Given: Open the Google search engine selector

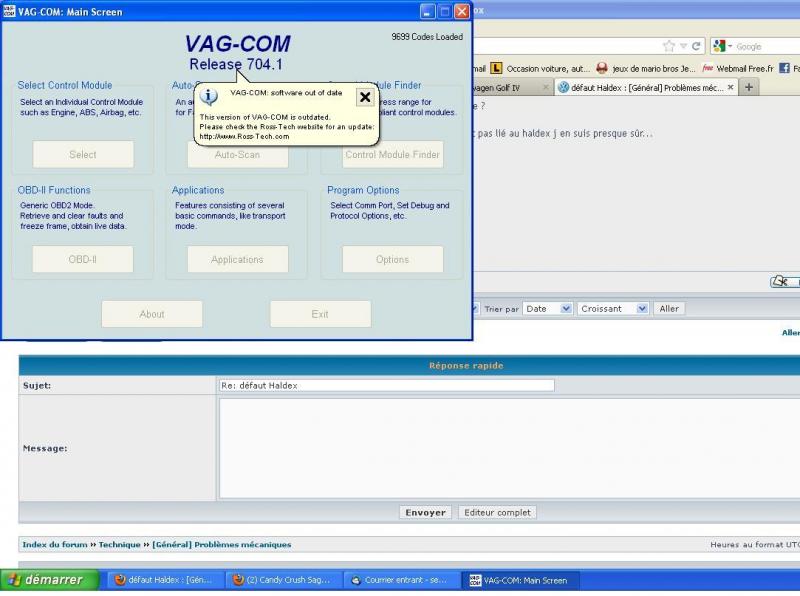Looking at the screenshot, I should click(x=722, y=46).
